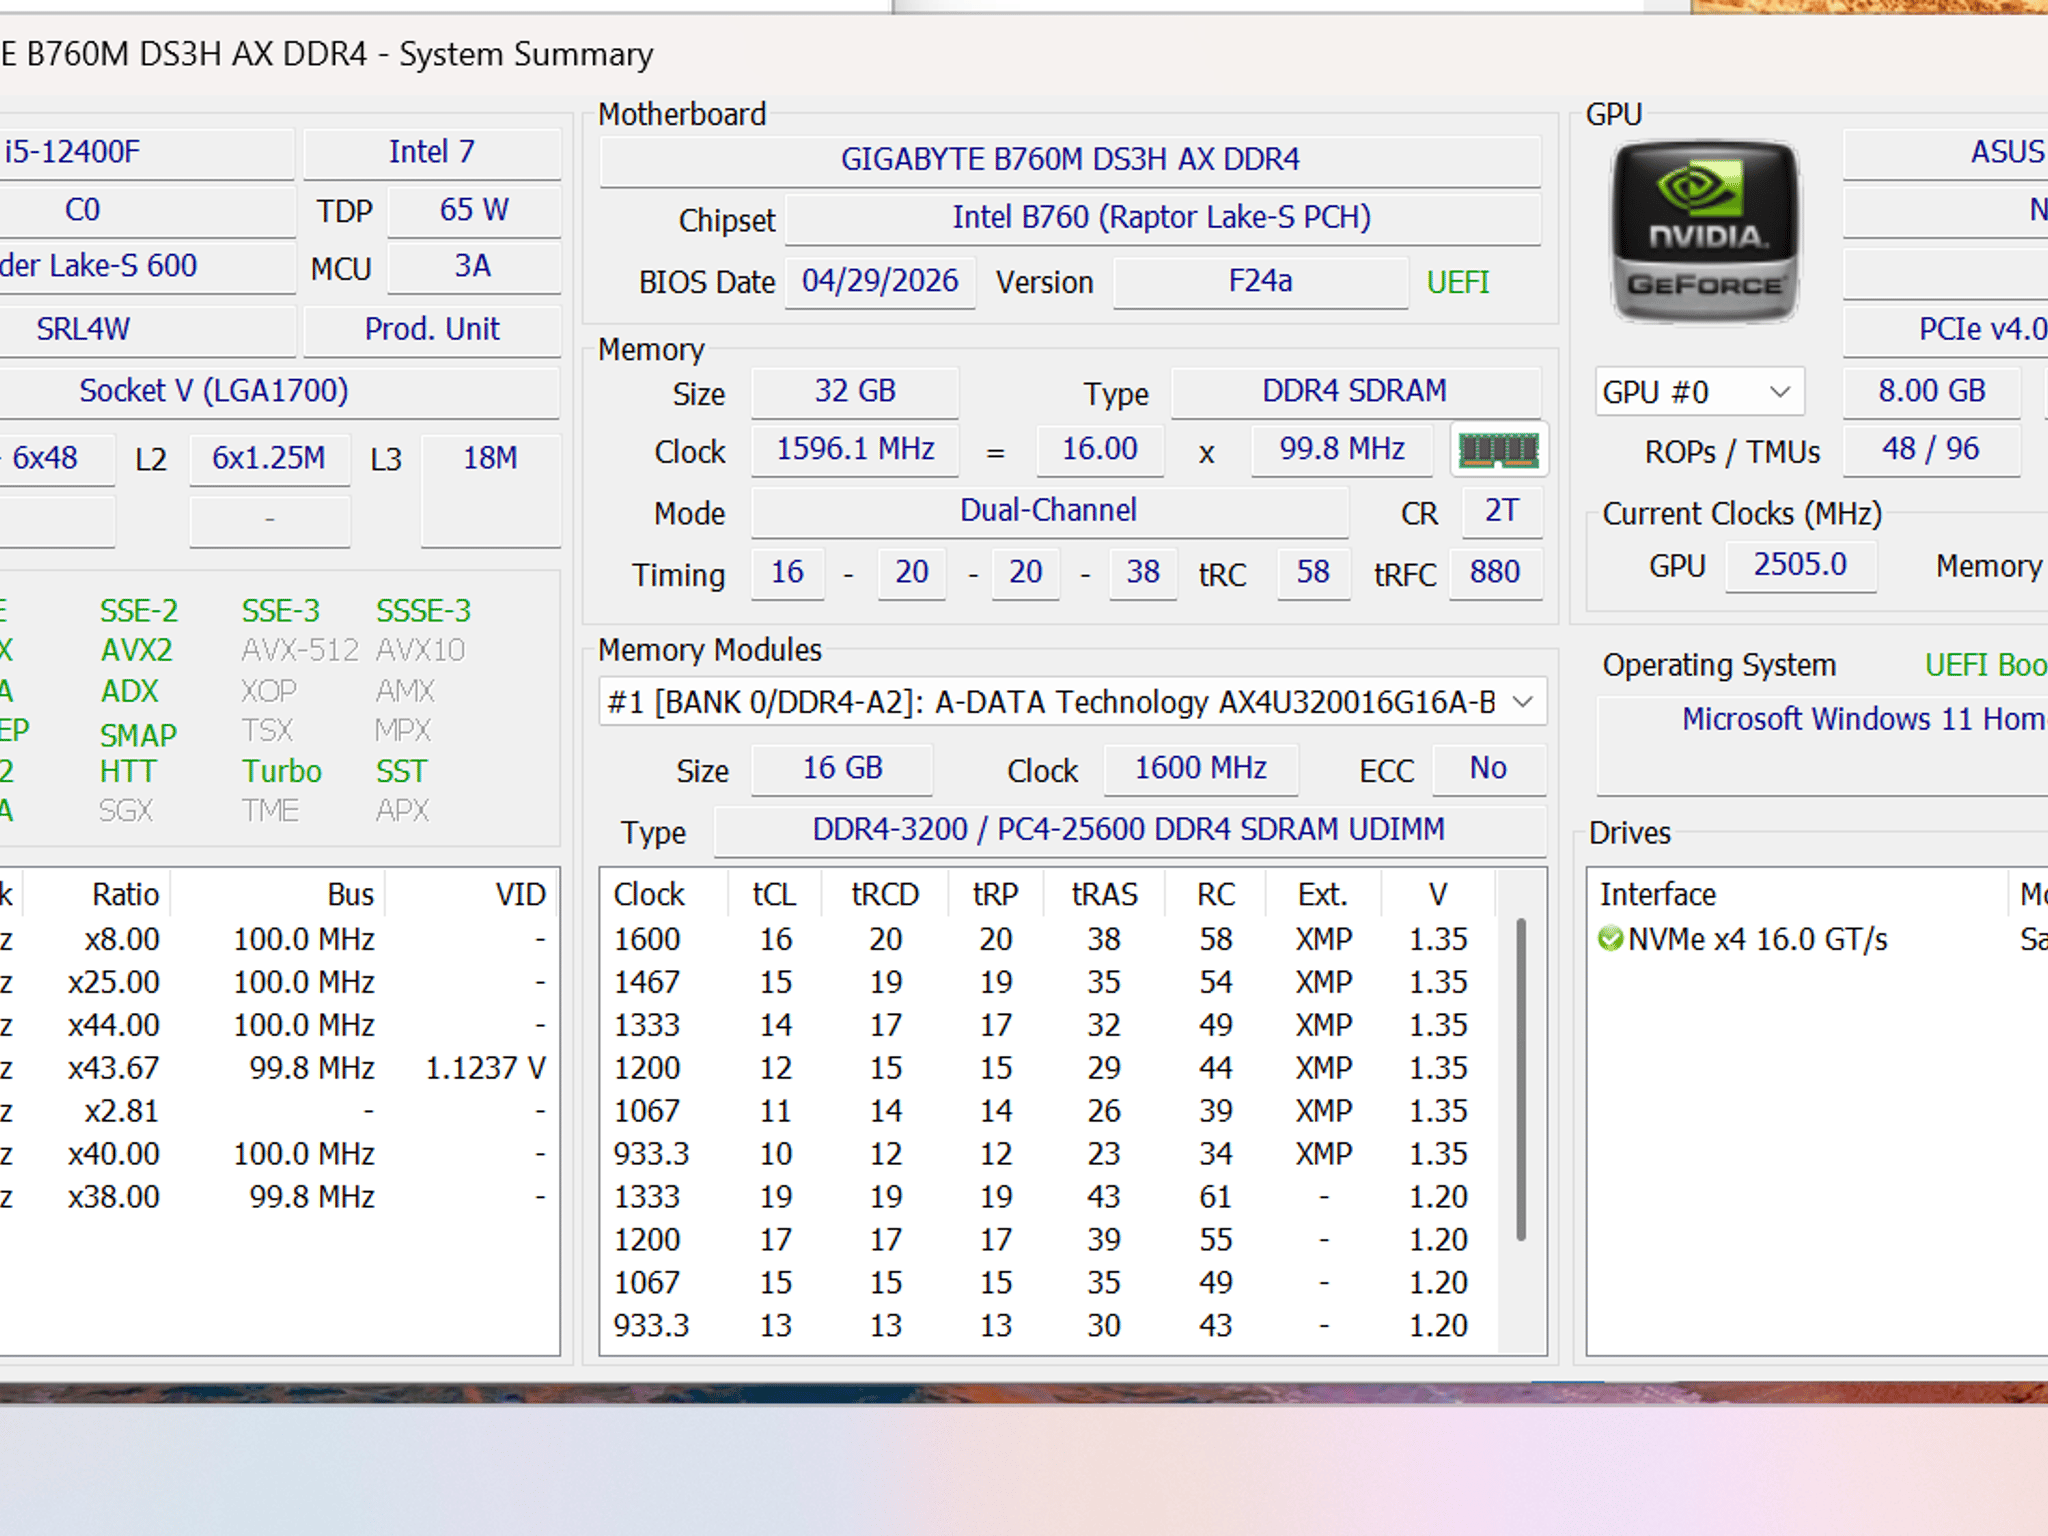Click the Ratio column header

click(97, 894)
